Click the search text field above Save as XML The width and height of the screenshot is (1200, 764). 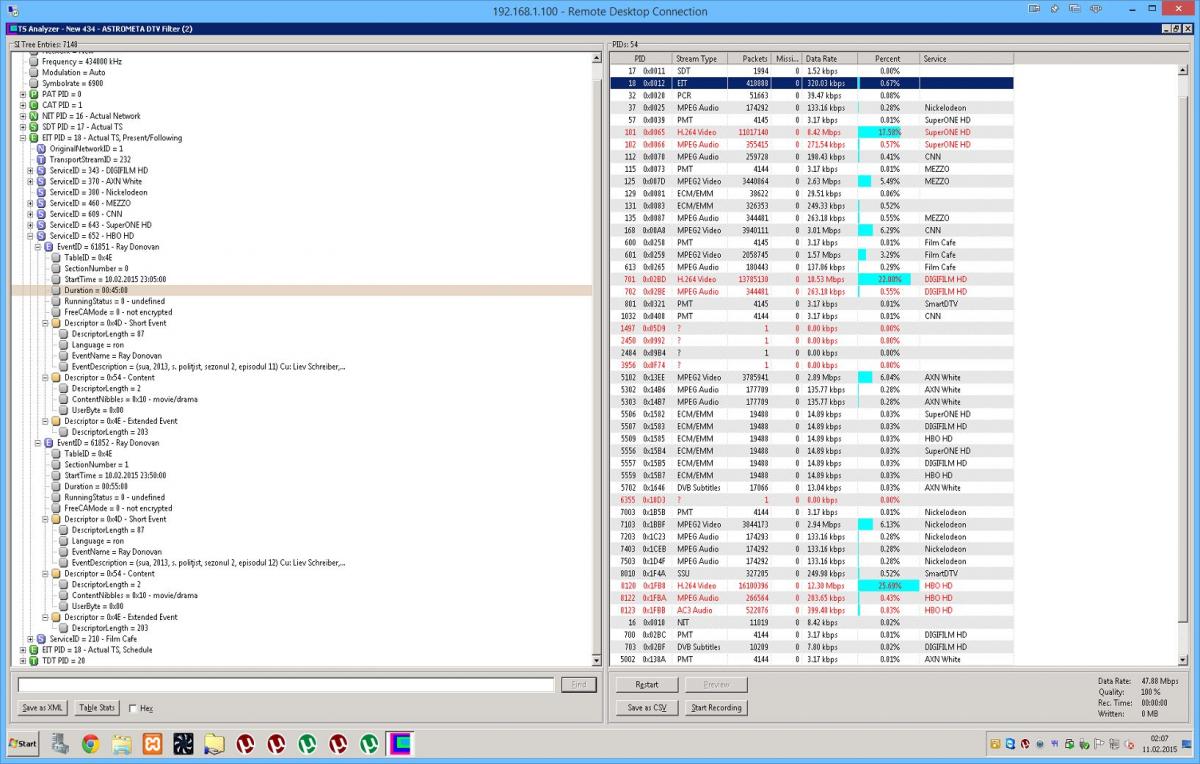286,685
